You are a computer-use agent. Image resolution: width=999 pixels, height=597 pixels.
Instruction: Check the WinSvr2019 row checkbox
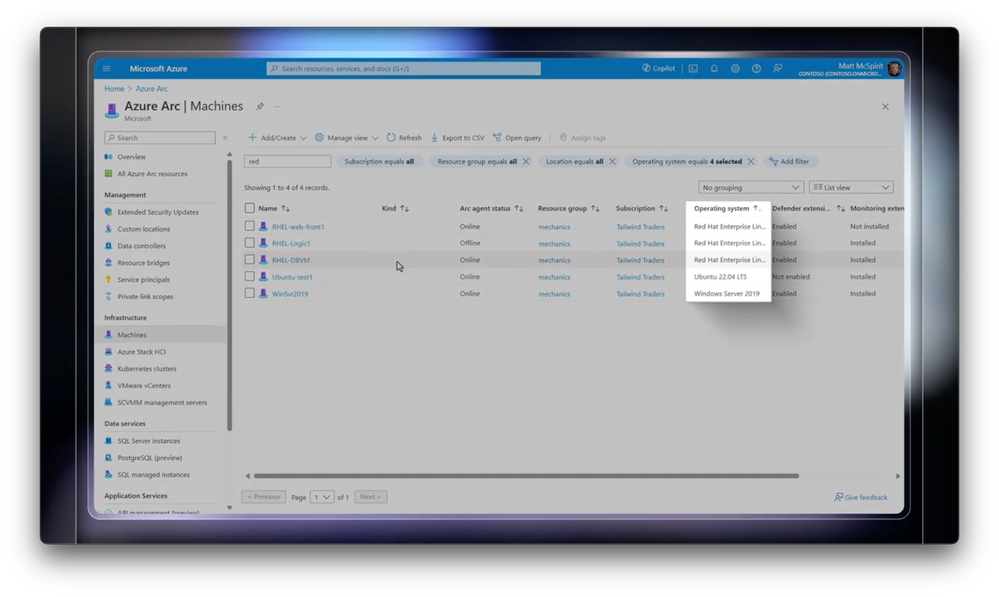click(250, 294)
